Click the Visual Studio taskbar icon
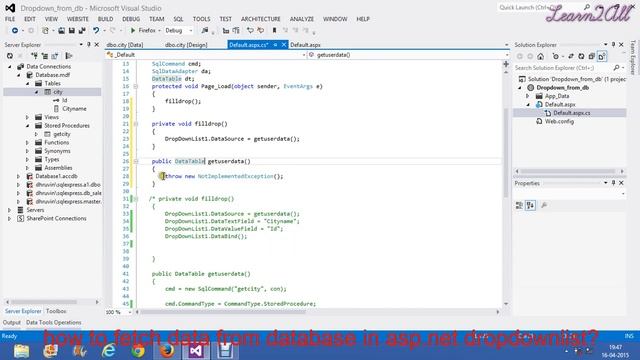 [196, 351]
